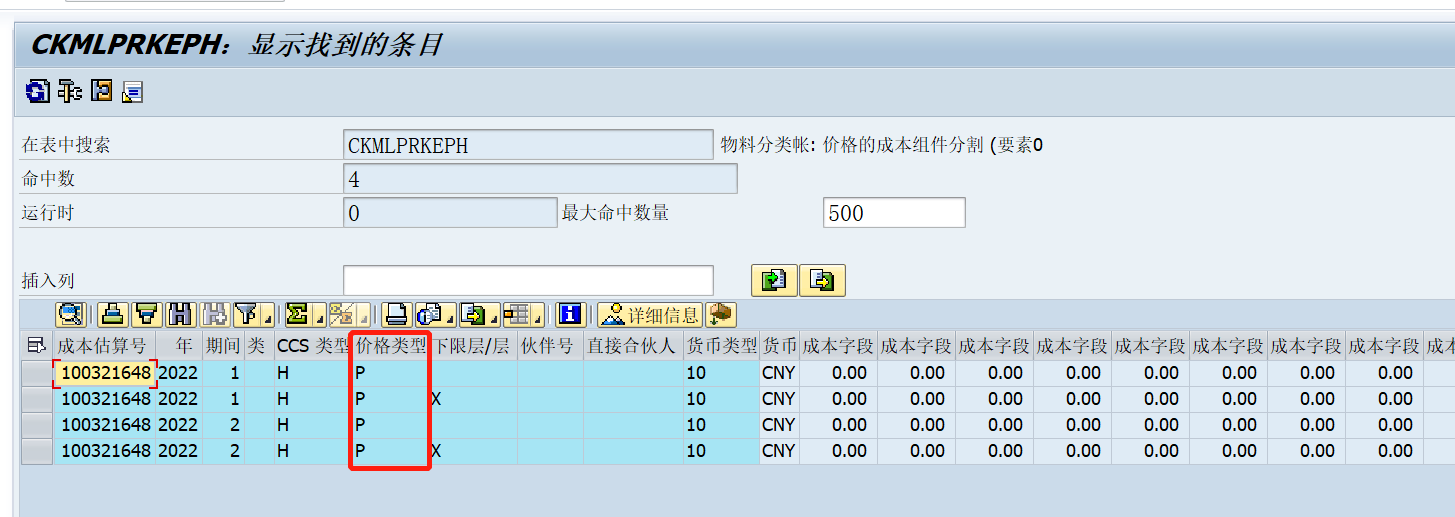Click the 期间 cell showing 2 in the third row
The image size is (1455, 517).
pos(223,425)
